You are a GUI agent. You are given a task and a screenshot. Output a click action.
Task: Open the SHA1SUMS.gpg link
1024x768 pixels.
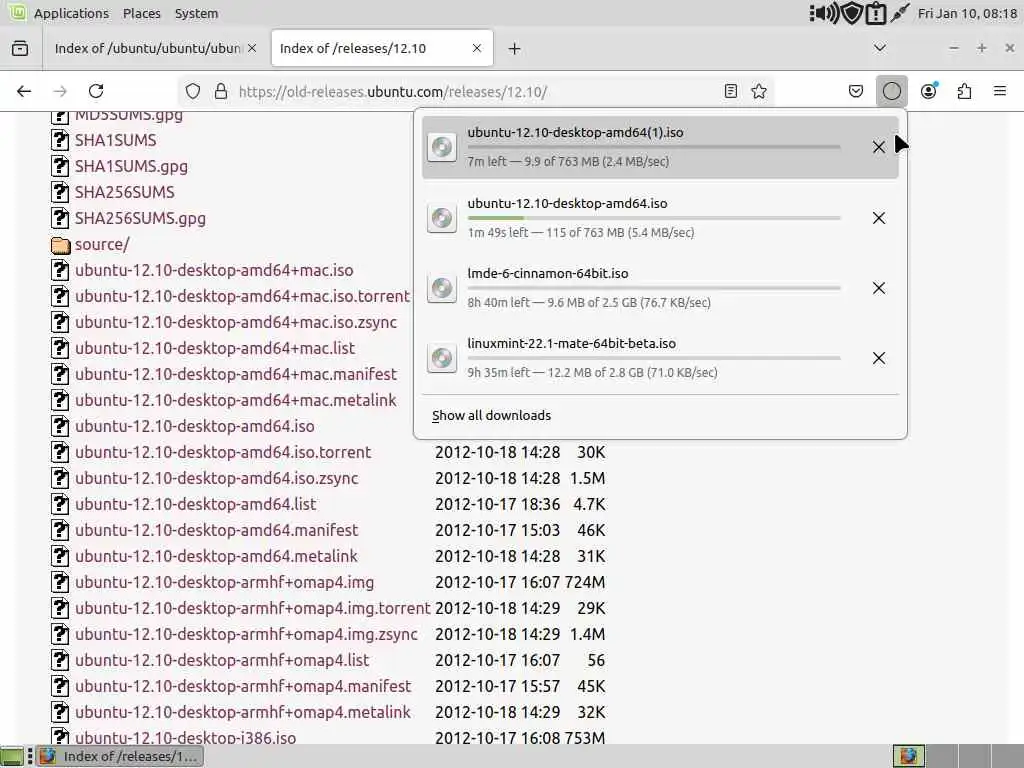point(131,167)
